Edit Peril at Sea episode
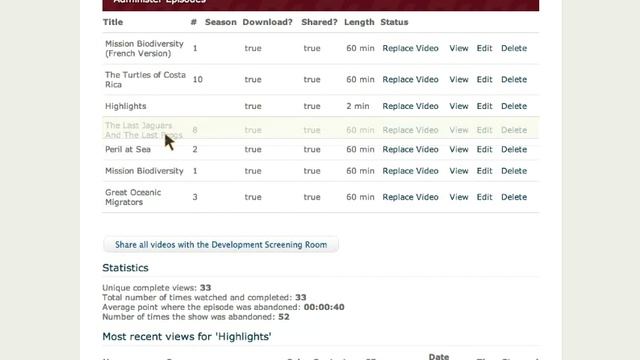 [484, 149]
